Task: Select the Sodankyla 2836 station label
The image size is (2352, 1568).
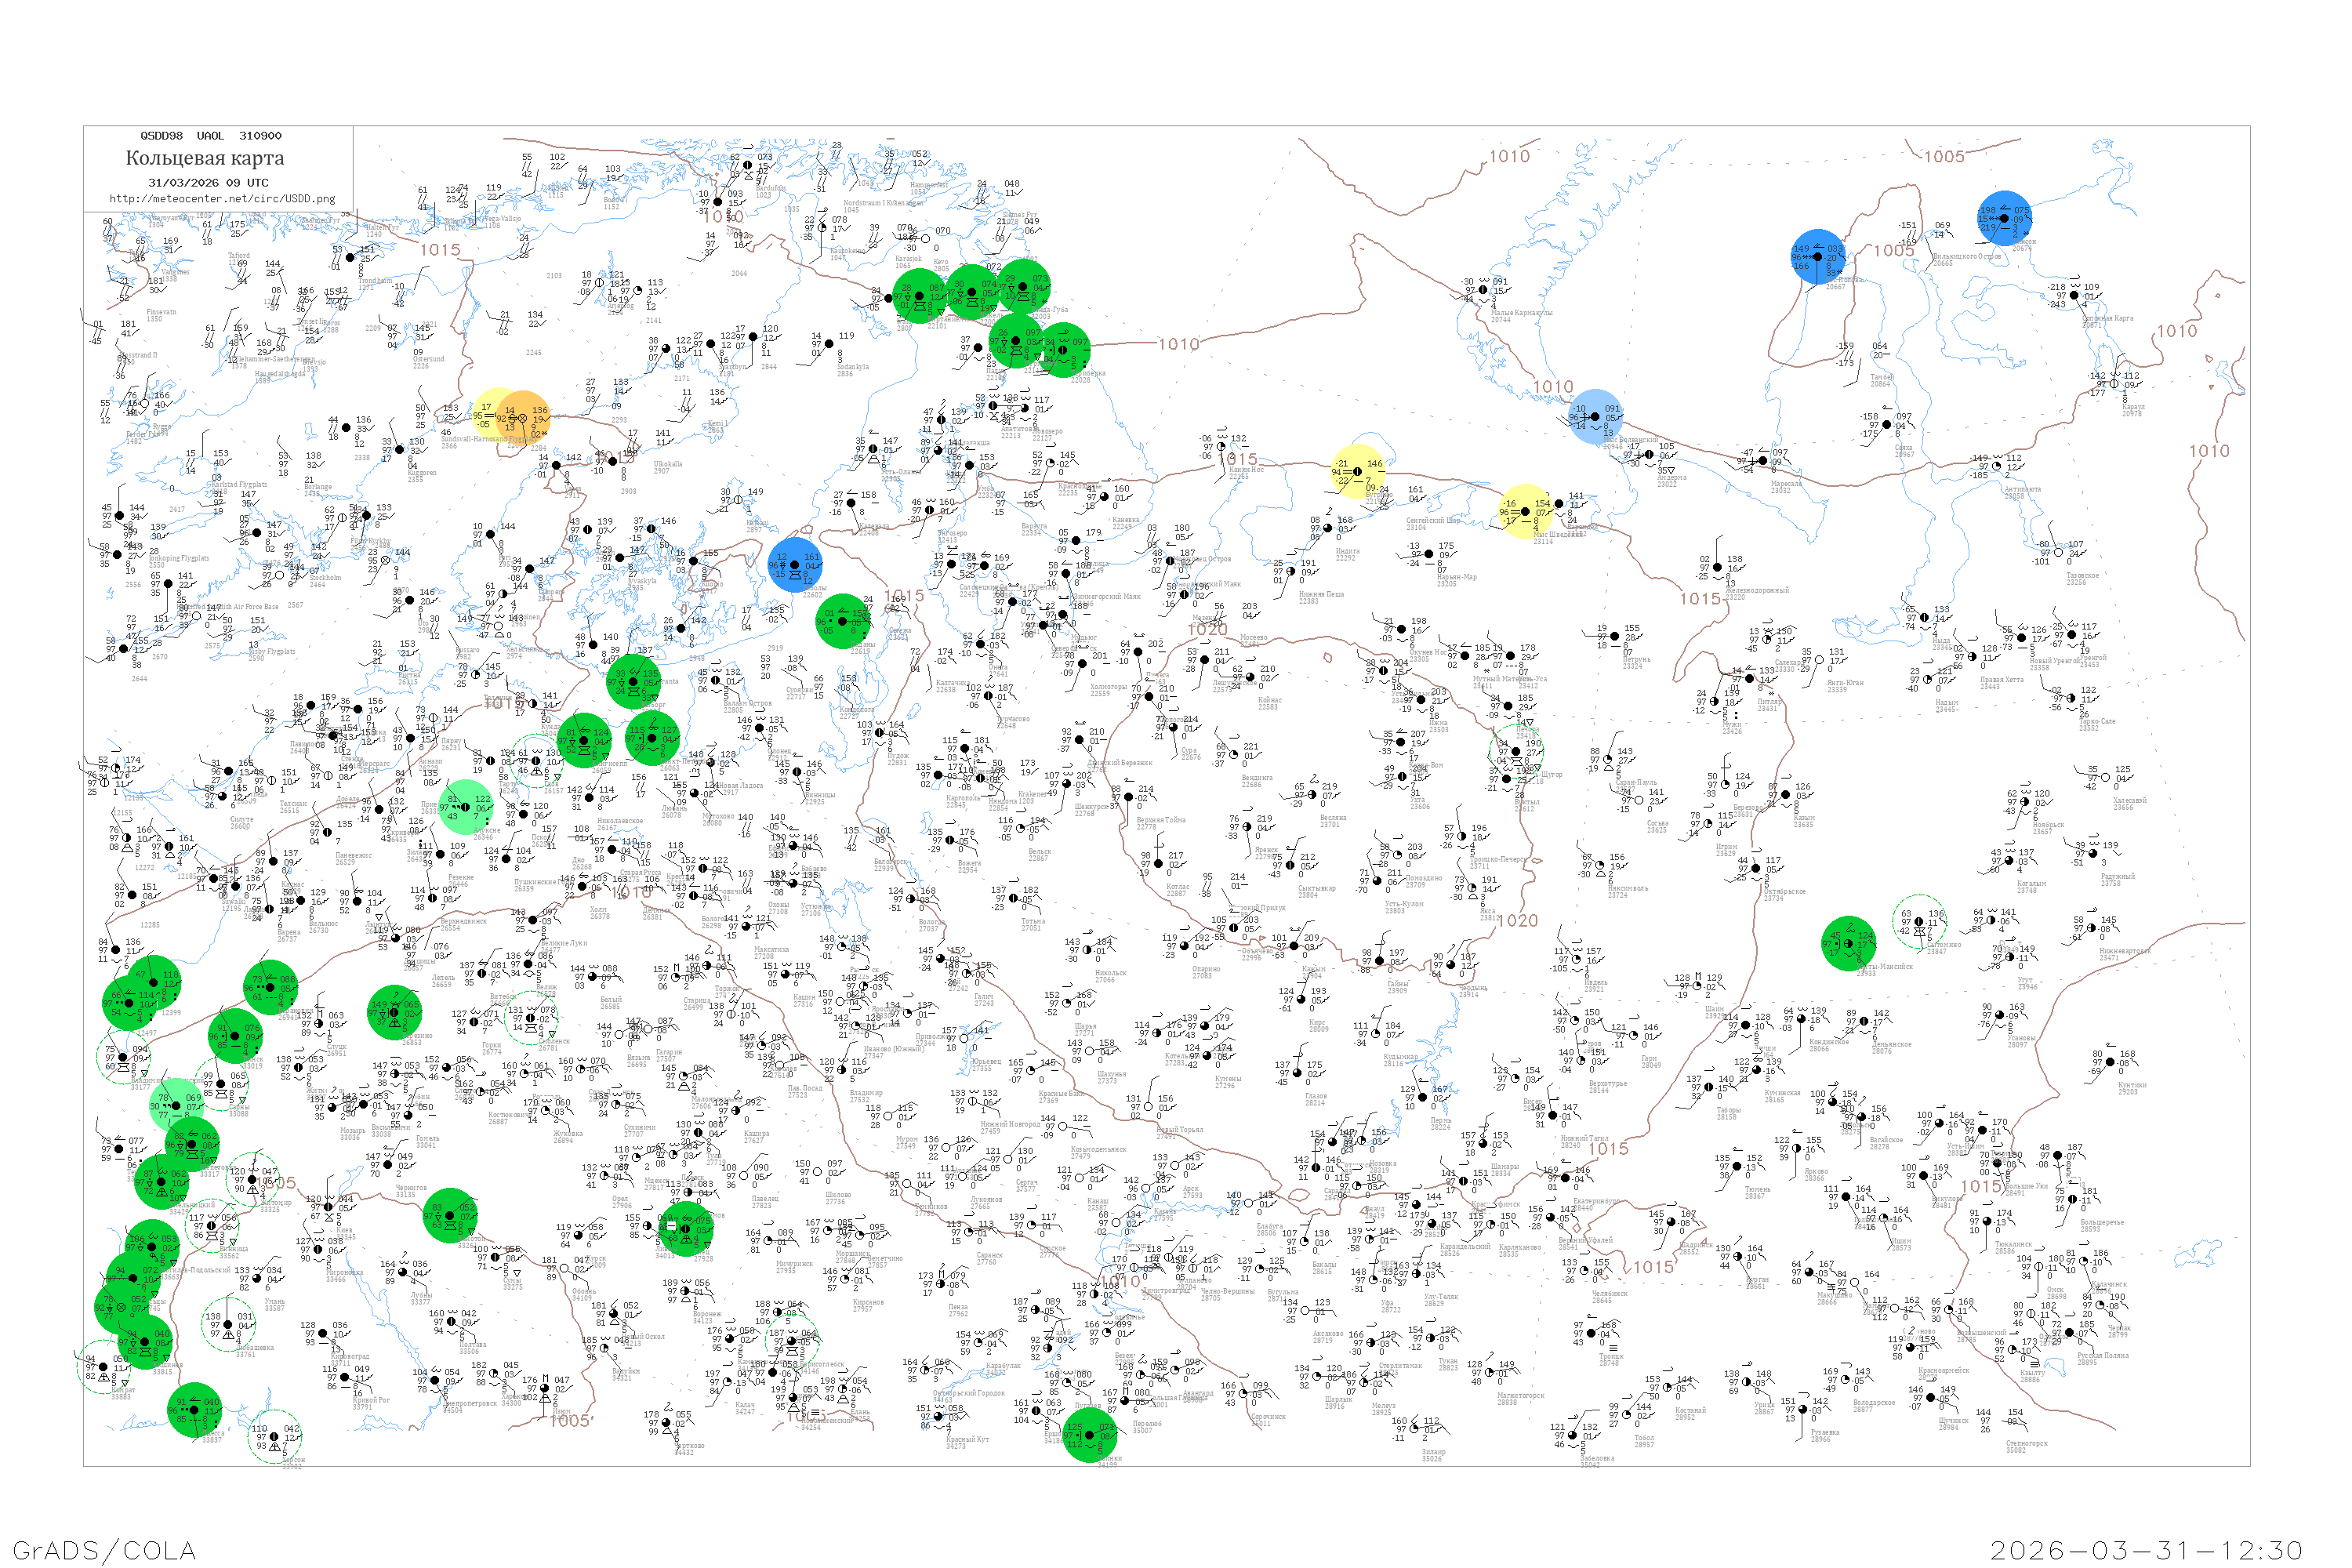Action: pyautogui.click(x=853, y=370)
